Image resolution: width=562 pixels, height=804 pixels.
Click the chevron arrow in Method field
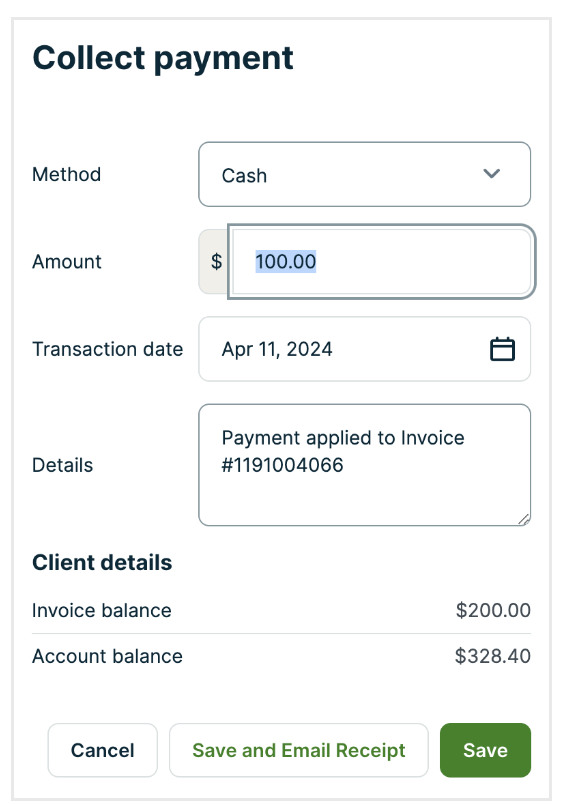(491, 174)
